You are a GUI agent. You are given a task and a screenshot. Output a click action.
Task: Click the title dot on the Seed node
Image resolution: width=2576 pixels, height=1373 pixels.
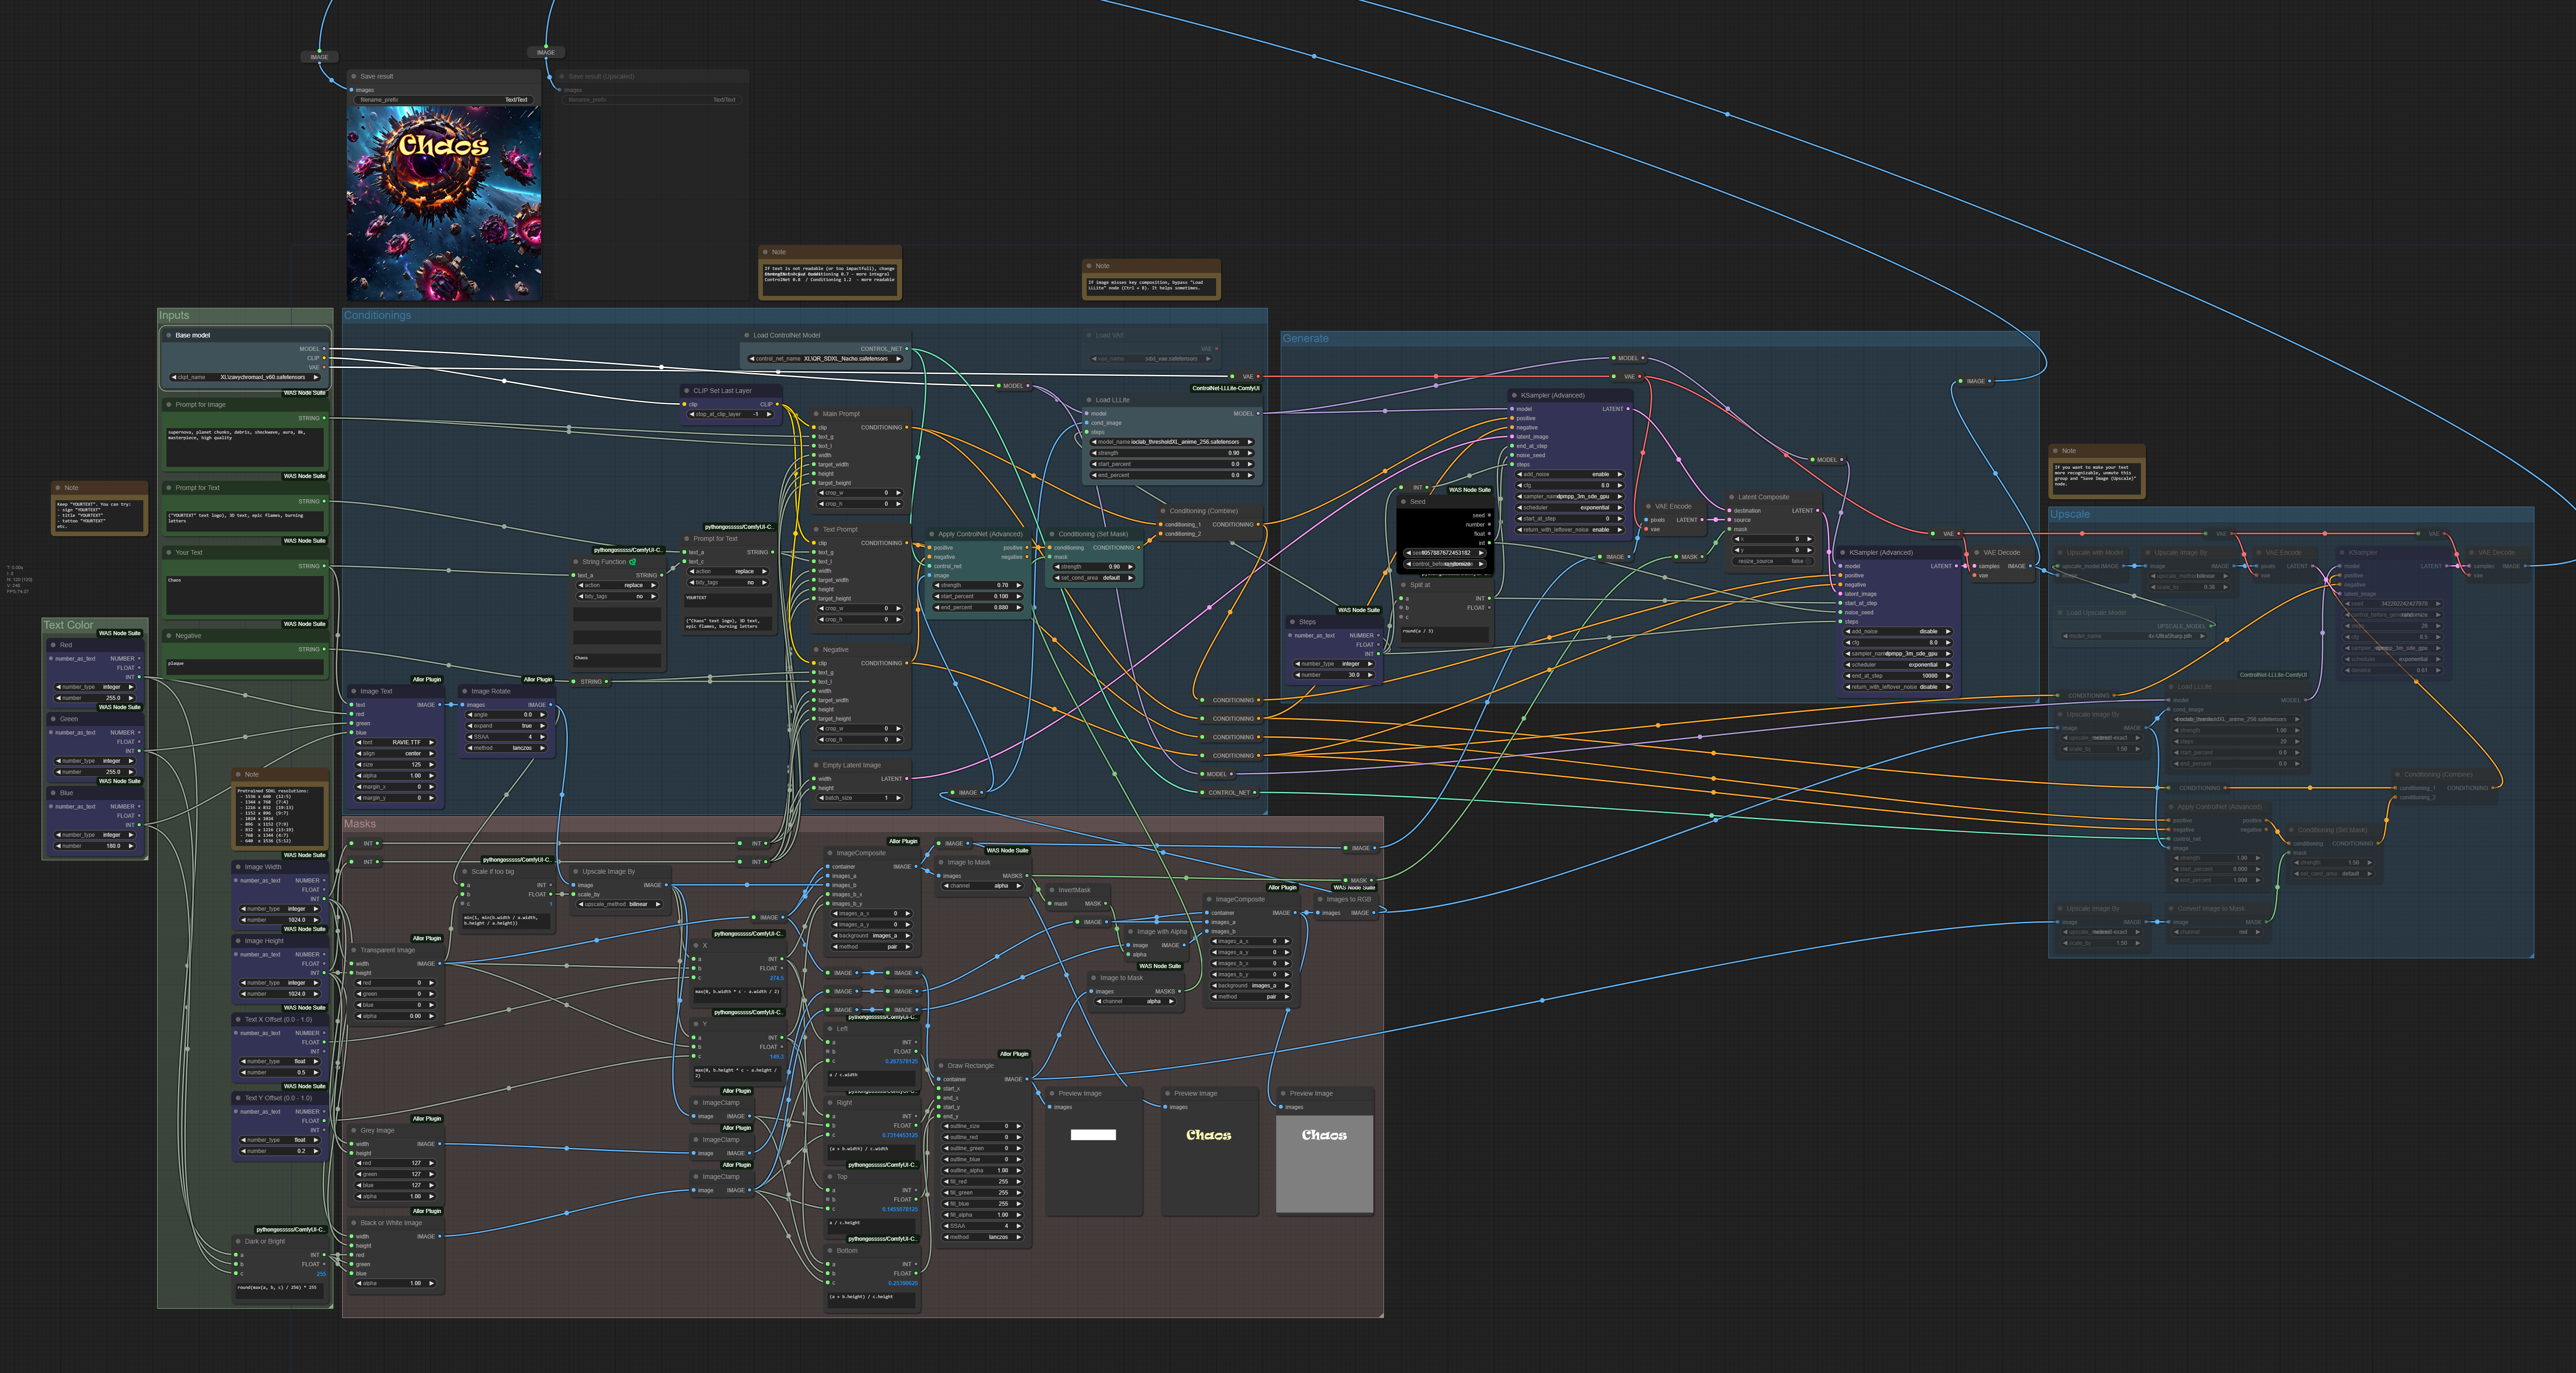coord(1403,502)
